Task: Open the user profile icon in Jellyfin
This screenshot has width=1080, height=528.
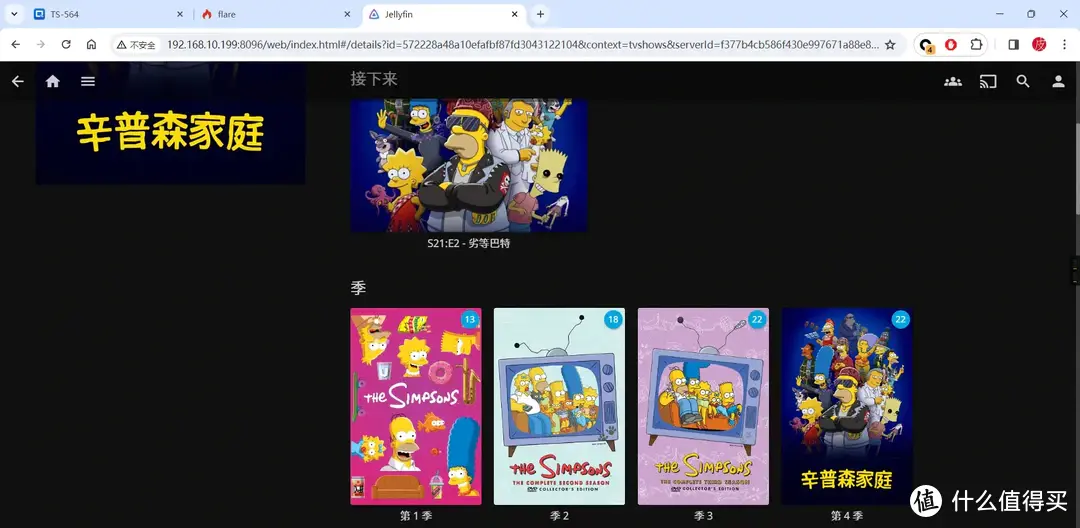Action: [x=1058, y=81]
